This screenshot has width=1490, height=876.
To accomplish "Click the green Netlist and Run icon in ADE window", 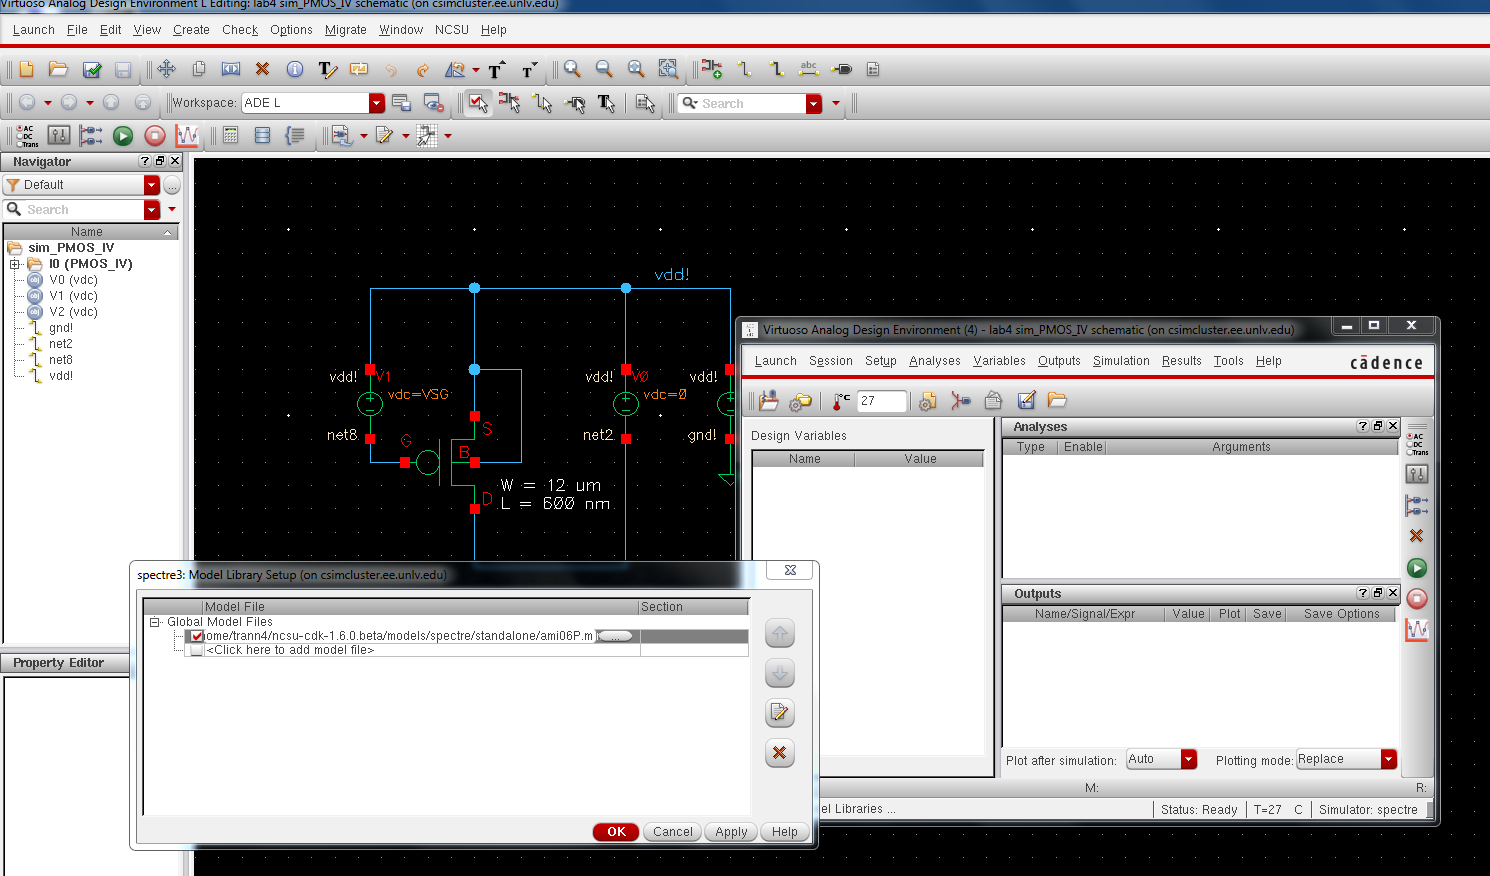I will [x=1417, y=568].
